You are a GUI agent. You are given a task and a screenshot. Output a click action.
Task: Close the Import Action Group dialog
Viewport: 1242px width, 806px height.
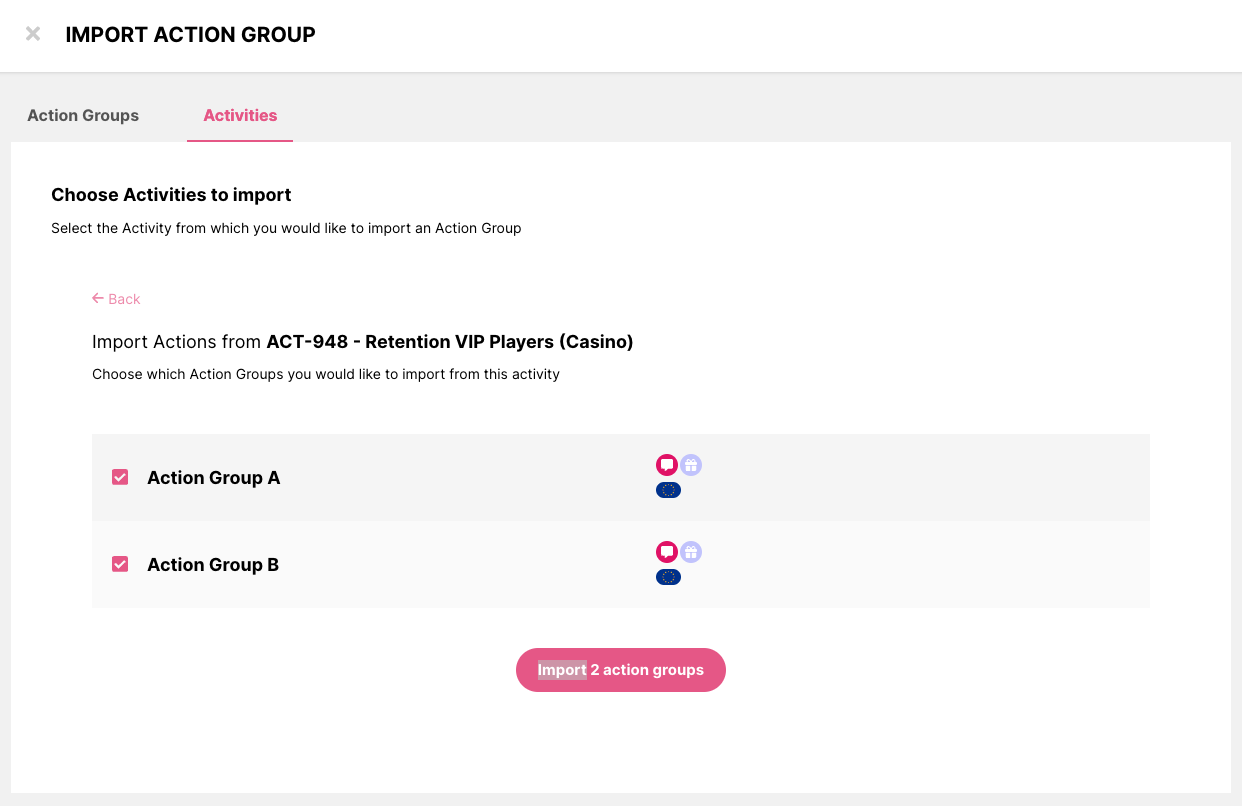click(x=33, y=34)
